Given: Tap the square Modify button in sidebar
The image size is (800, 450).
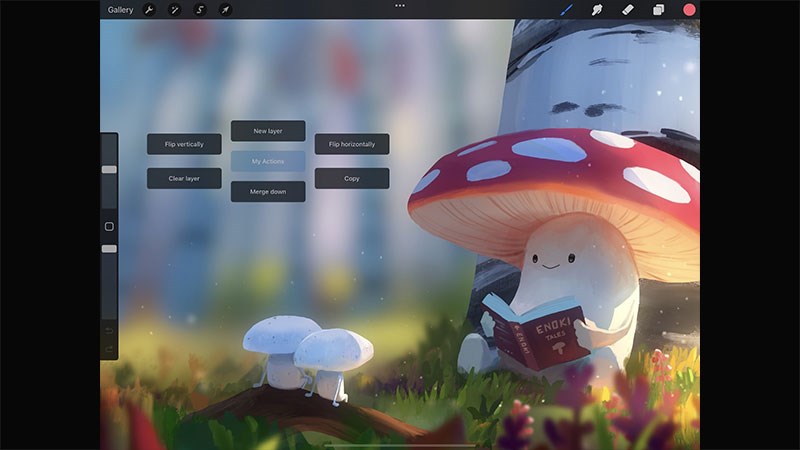Looking at the screenshot, I should (109, 227).
